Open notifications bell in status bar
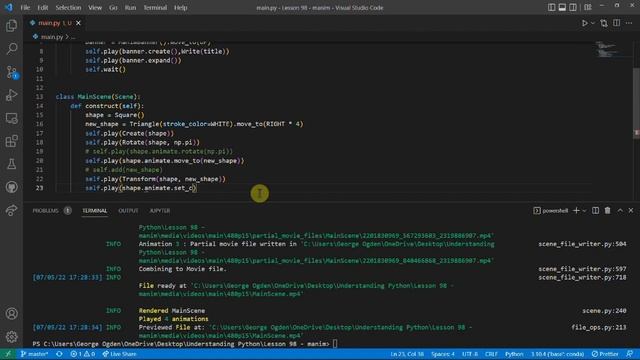This screenshot has width=640, height=360. (630, 354)
